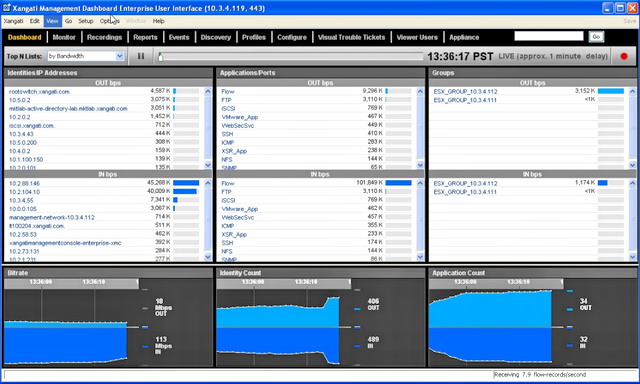Screen dimensions: 640x384
Task: Click the dashboard search input field
Action: (549, 36)
